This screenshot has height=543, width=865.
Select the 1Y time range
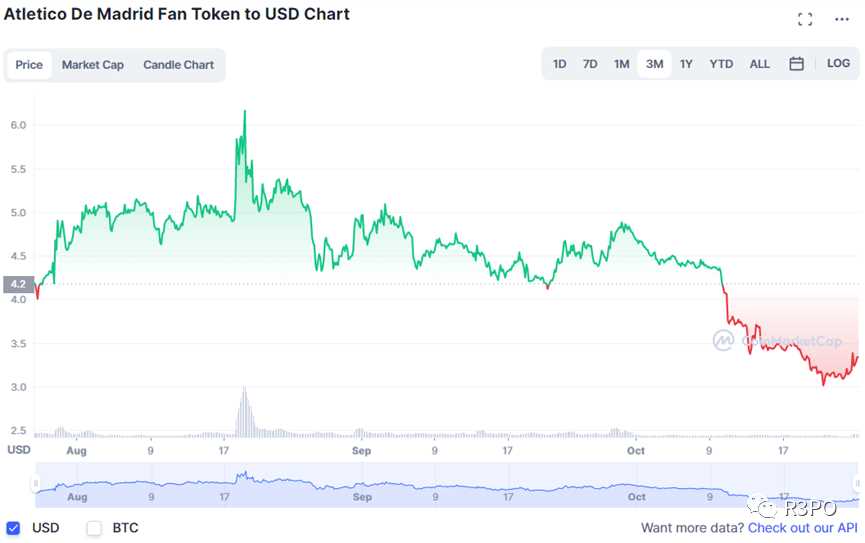click(x=686, y=64)
